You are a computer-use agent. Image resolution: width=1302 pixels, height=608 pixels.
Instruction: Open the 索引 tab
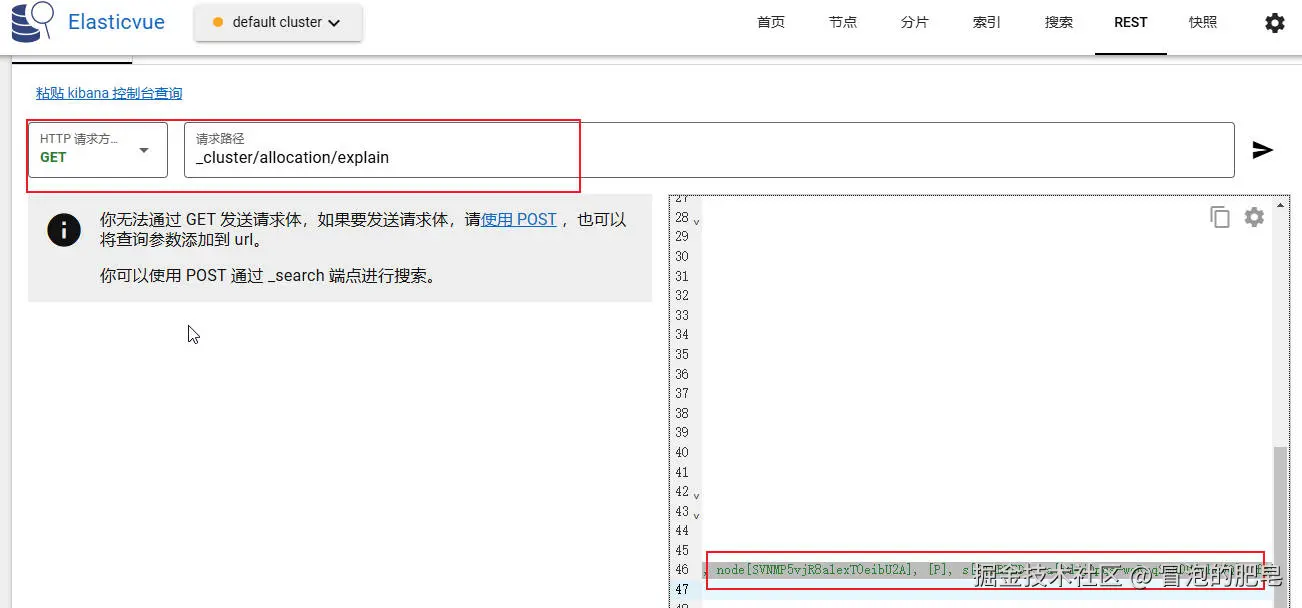point(986,22)
